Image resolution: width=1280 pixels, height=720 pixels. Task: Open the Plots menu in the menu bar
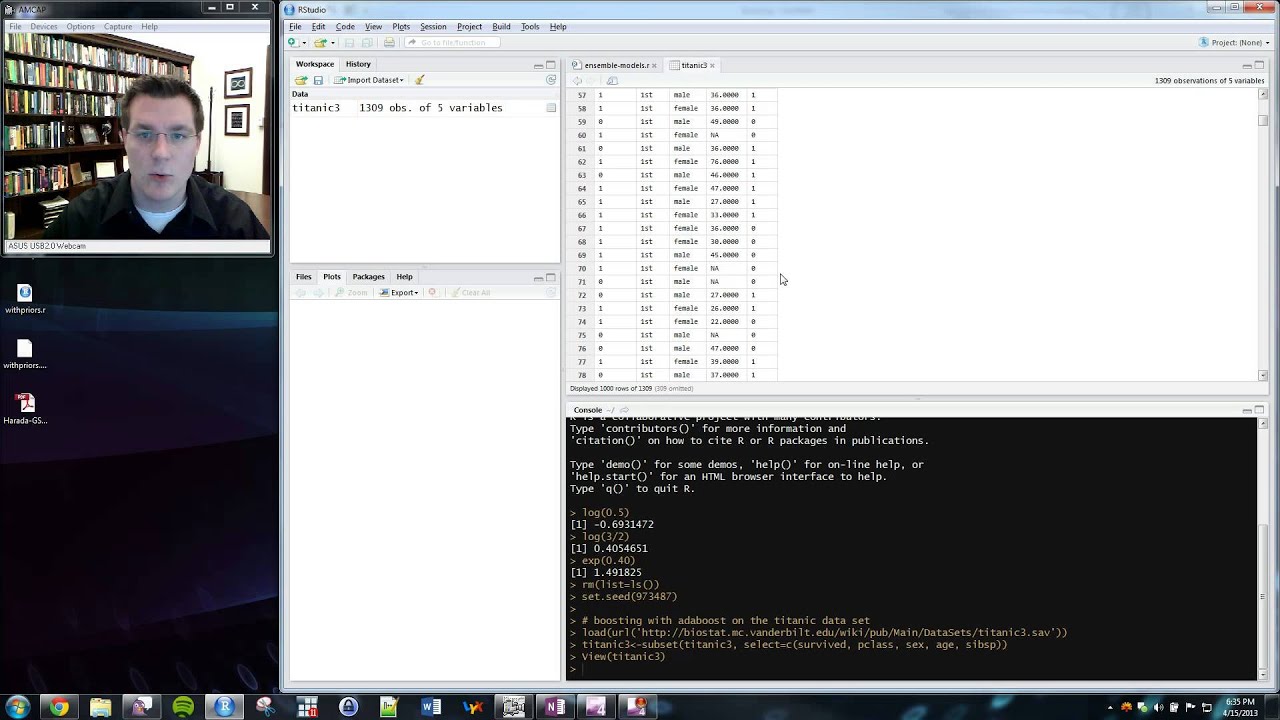click(401, 27)
